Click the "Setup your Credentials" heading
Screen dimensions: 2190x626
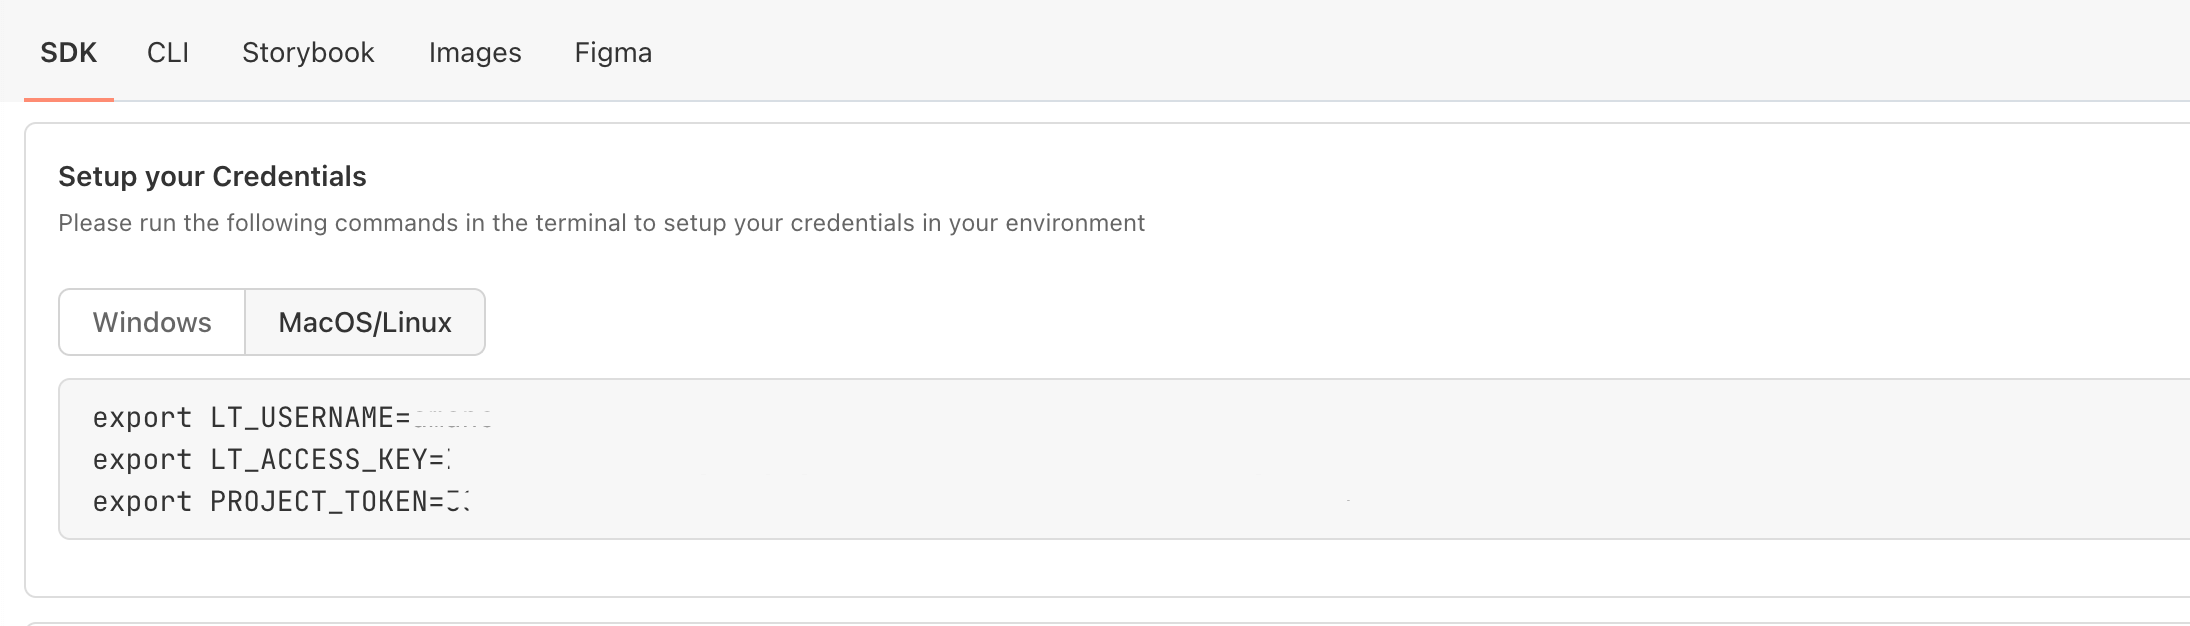[x=212, y=177]
